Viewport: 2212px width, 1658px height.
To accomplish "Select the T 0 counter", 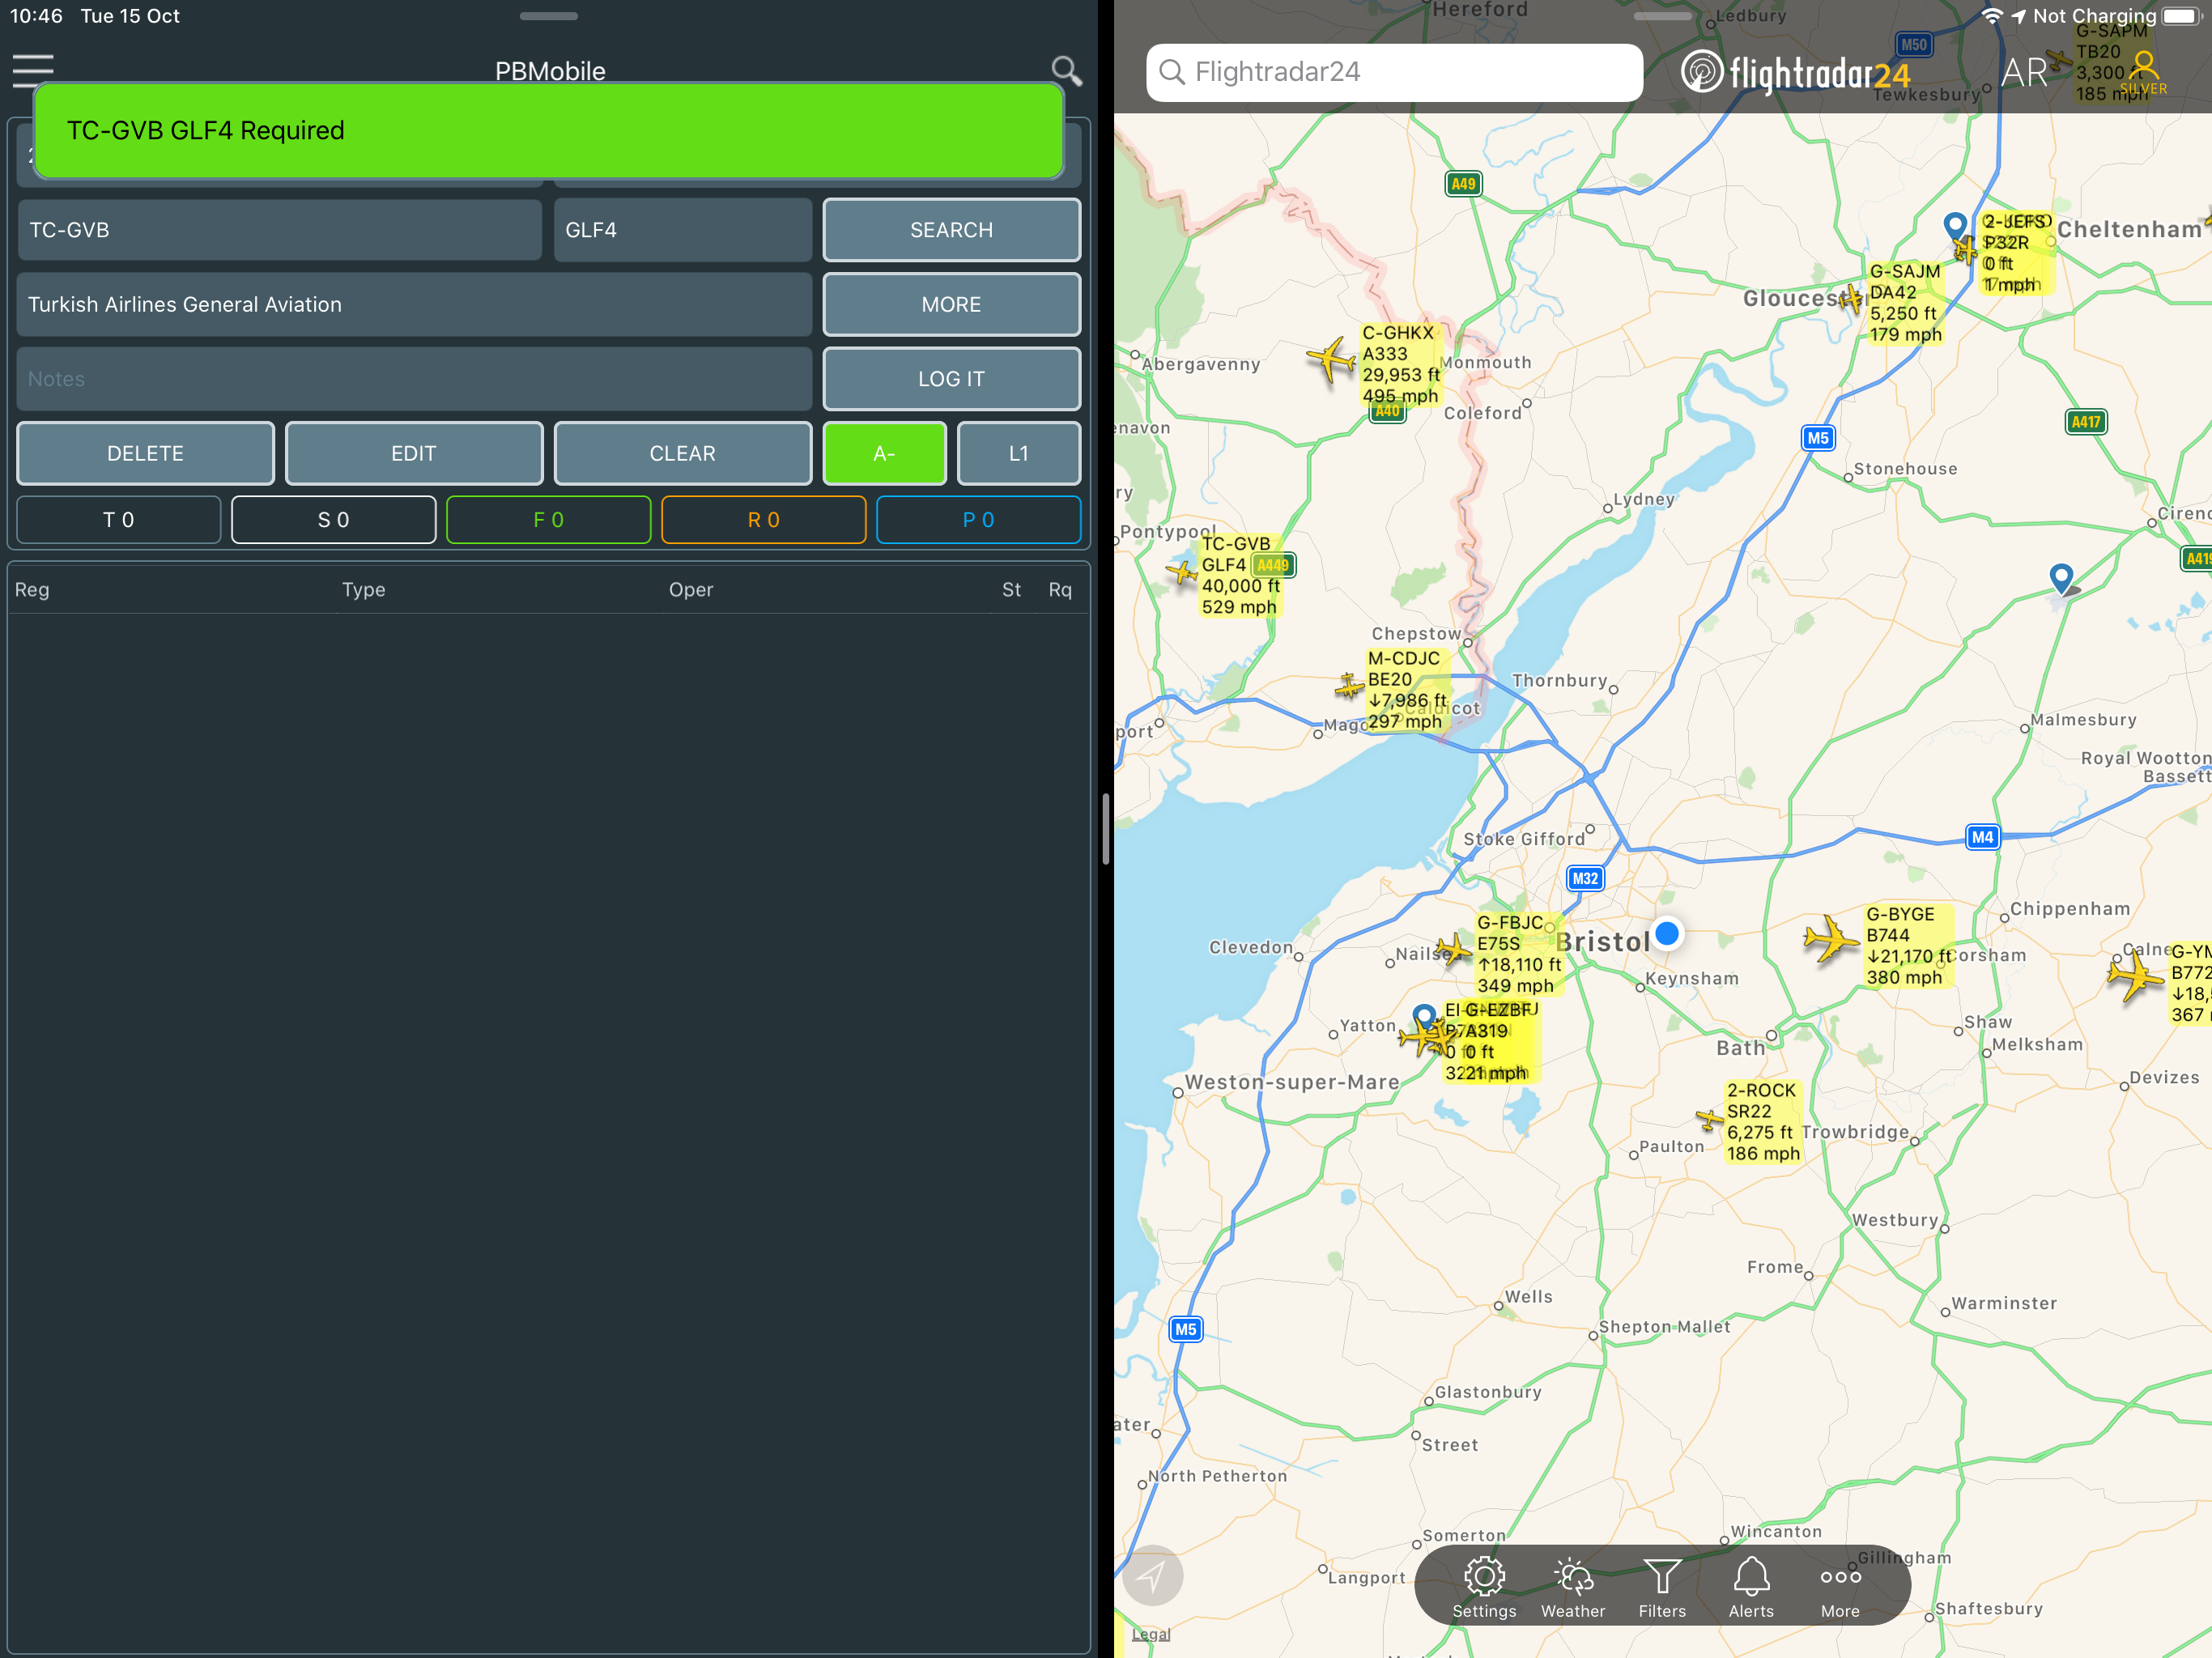I will coord(119,520).
